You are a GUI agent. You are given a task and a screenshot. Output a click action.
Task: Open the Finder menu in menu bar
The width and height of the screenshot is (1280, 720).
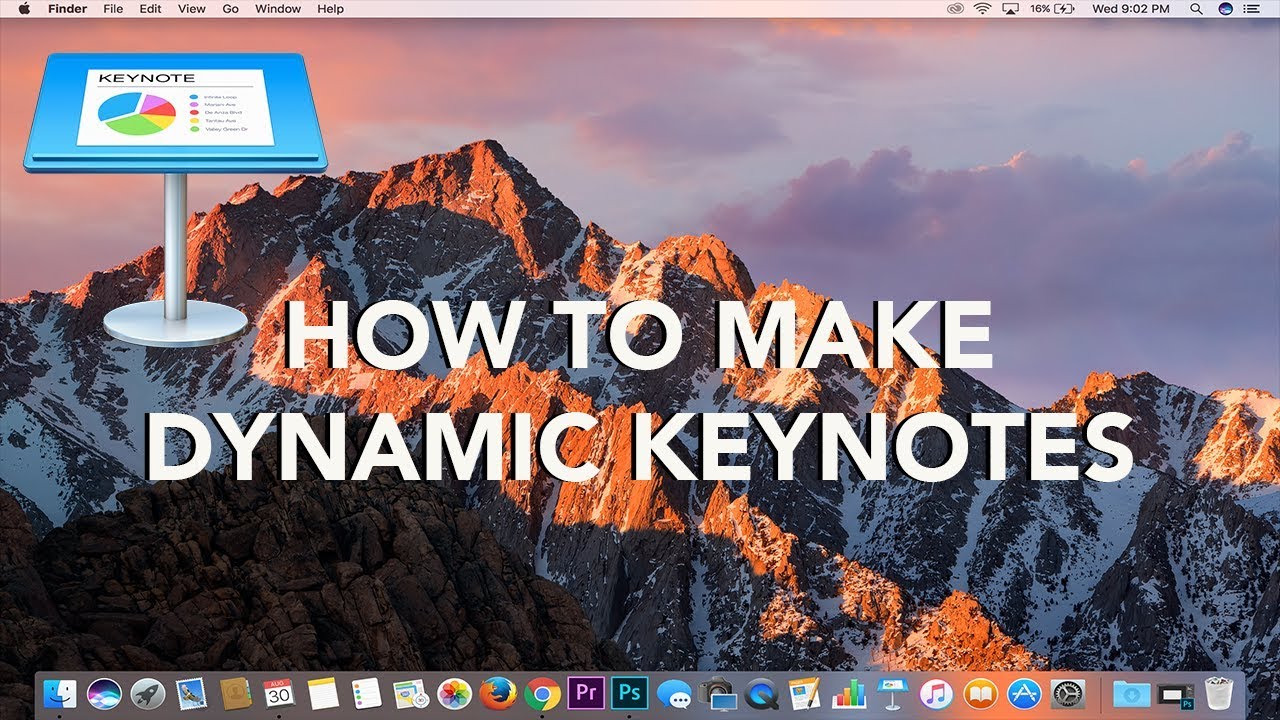coord(66,9)
